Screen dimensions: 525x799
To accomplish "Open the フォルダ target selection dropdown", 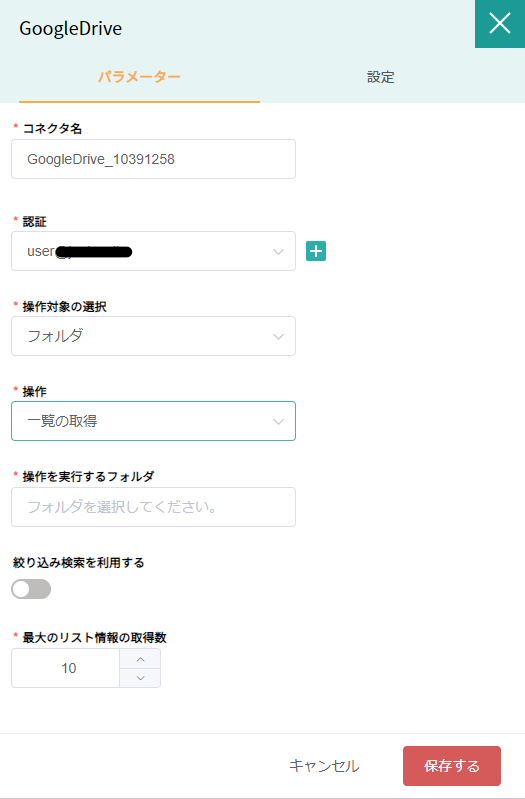I will point(153,336).
